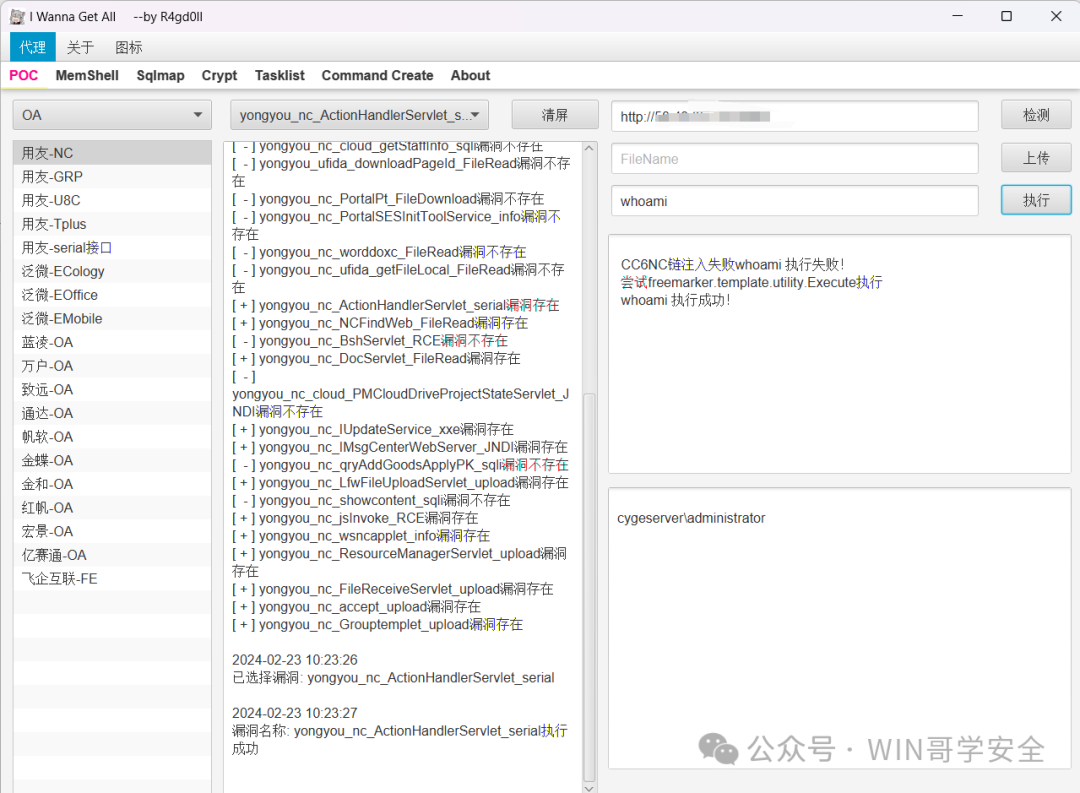Click the log panel scrollbar thumb
This screenshot has width=1080, height=793.
tap(589, 587)
